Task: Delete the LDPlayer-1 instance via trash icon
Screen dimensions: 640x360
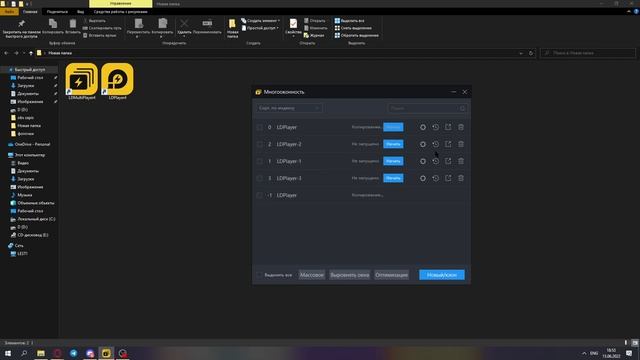Action: click(461, 161)
